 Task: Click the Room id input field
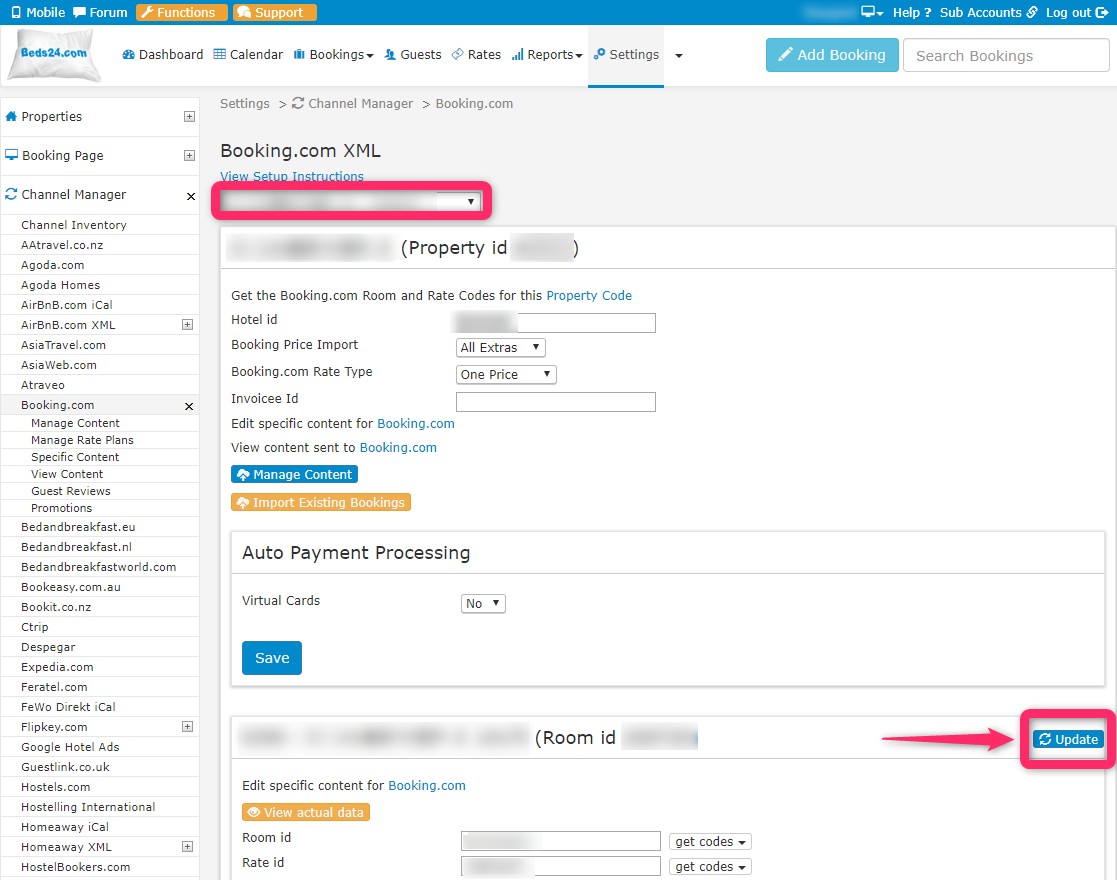click(561, 841)
